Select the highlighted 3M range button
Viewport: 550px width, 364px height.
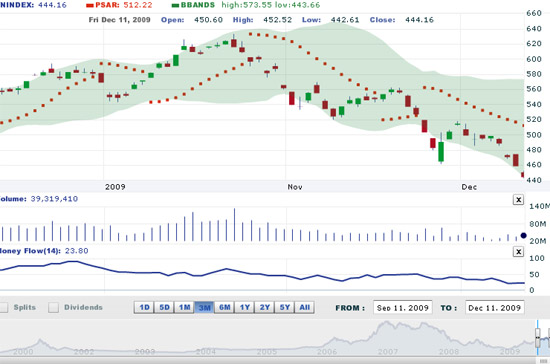pyautogui.click(x=204, y=308)
